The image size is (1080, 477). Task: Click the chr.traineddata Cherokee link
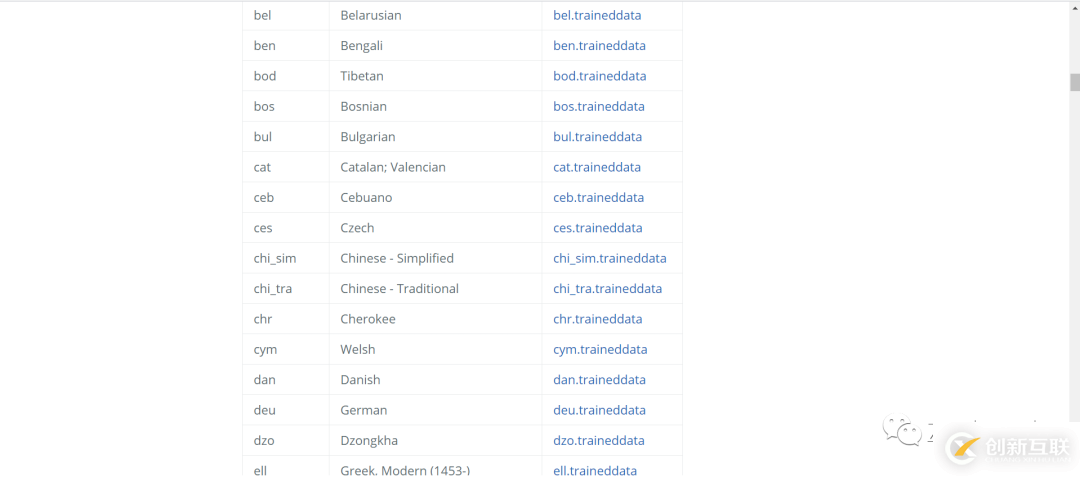(597, 319)
